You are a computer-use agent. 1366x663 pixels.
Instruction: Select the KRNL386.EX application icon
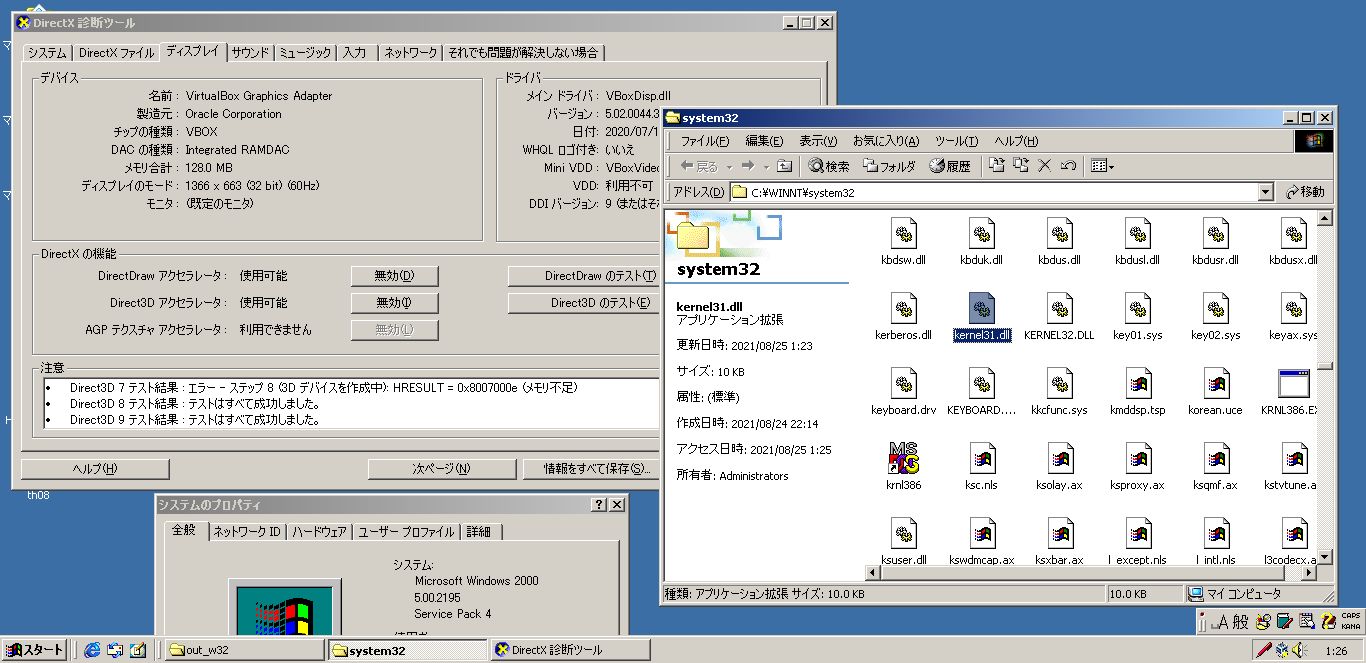click(x=1293, y=384)
